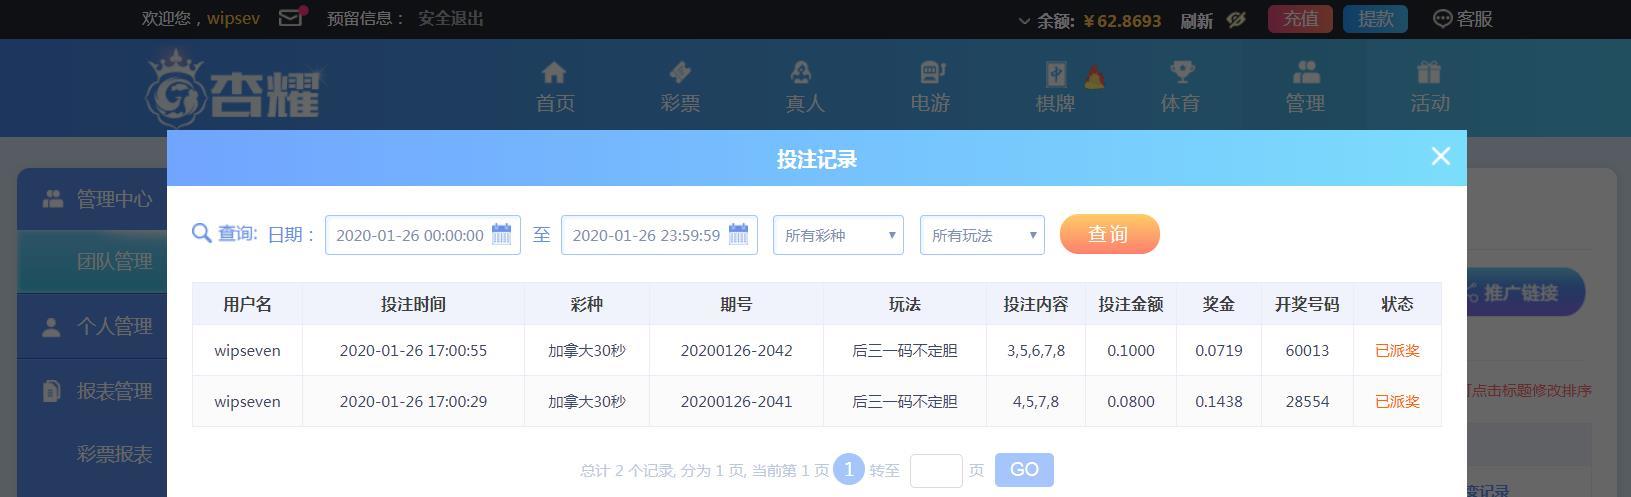Open the 真人 live casino icon

click(804, 73)
